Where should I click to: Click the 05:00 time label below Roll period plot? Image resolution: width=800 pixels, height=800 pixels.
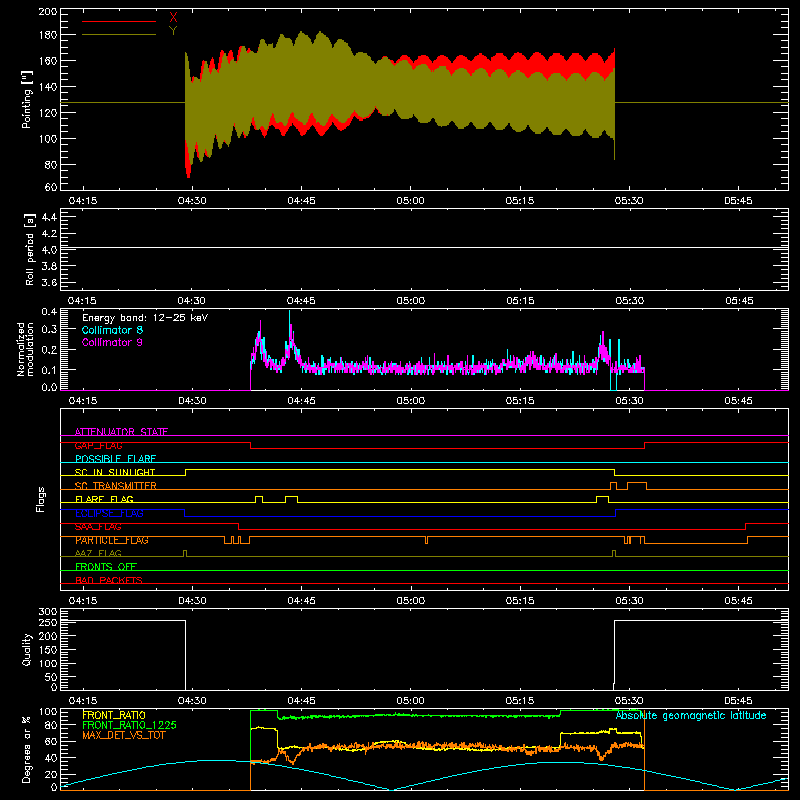(411, 301)
